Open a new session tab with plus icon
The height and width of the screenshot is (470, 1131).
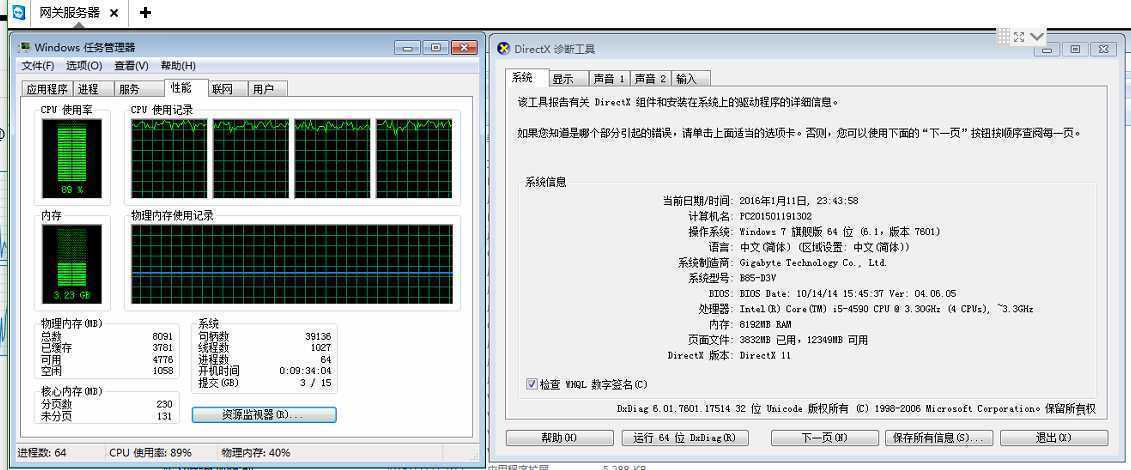[145, 12]
